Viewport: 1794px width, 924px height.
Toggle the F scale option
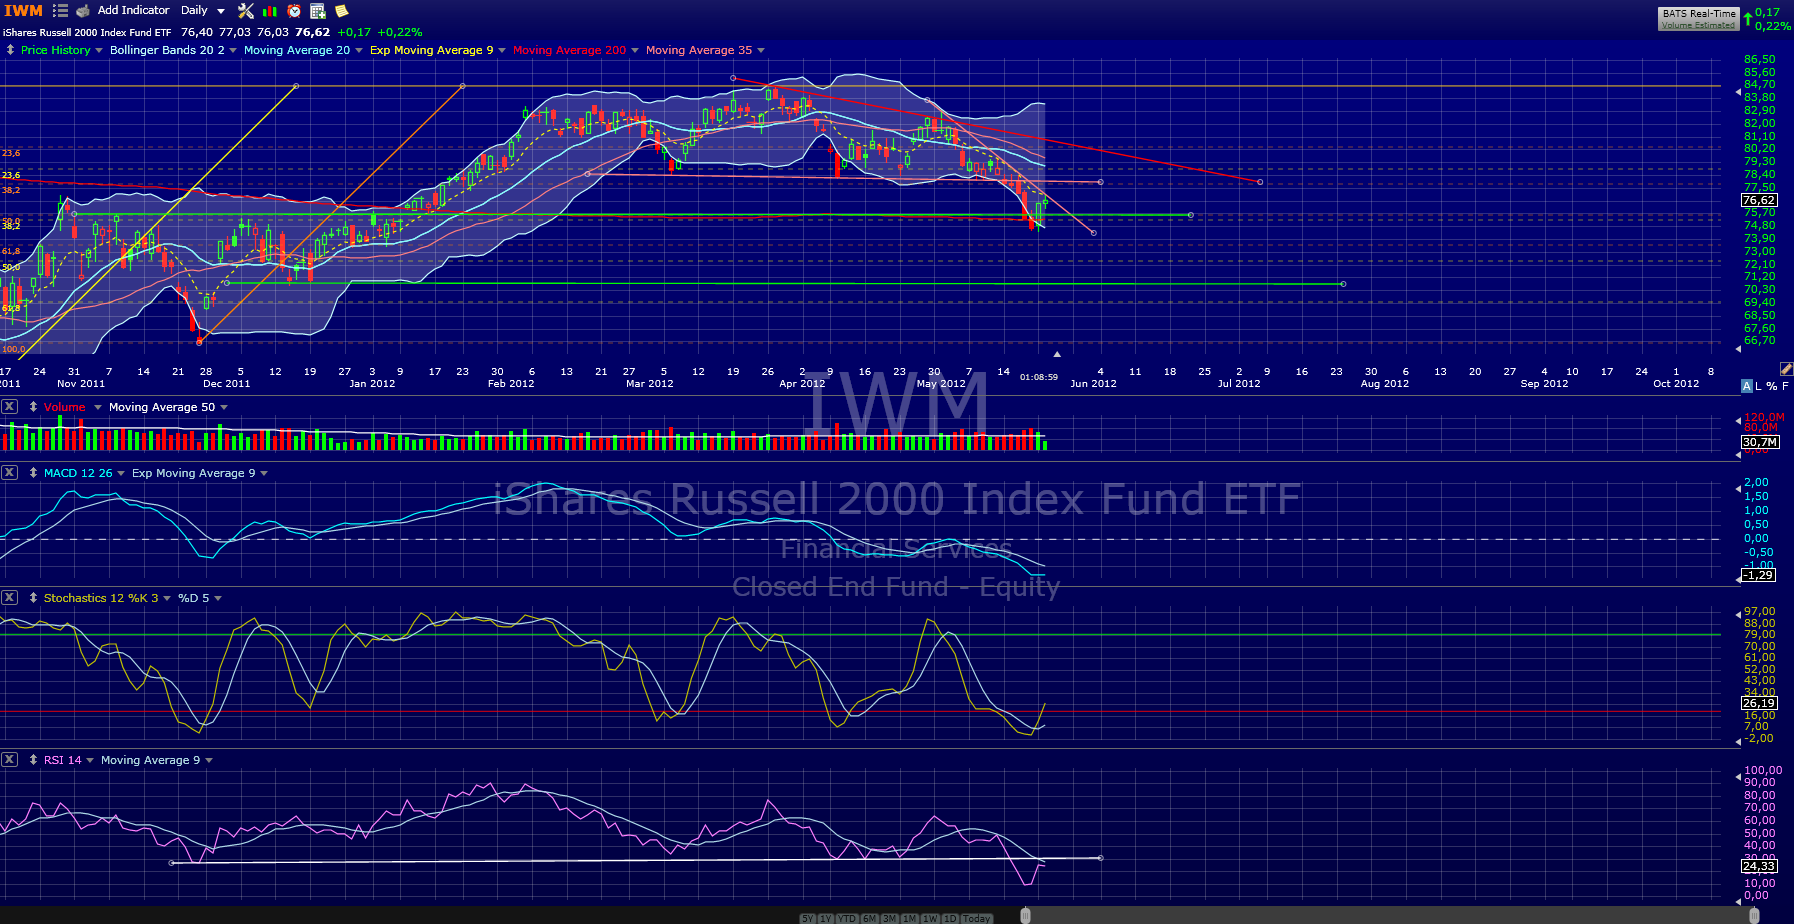(x=1785, y=386)
